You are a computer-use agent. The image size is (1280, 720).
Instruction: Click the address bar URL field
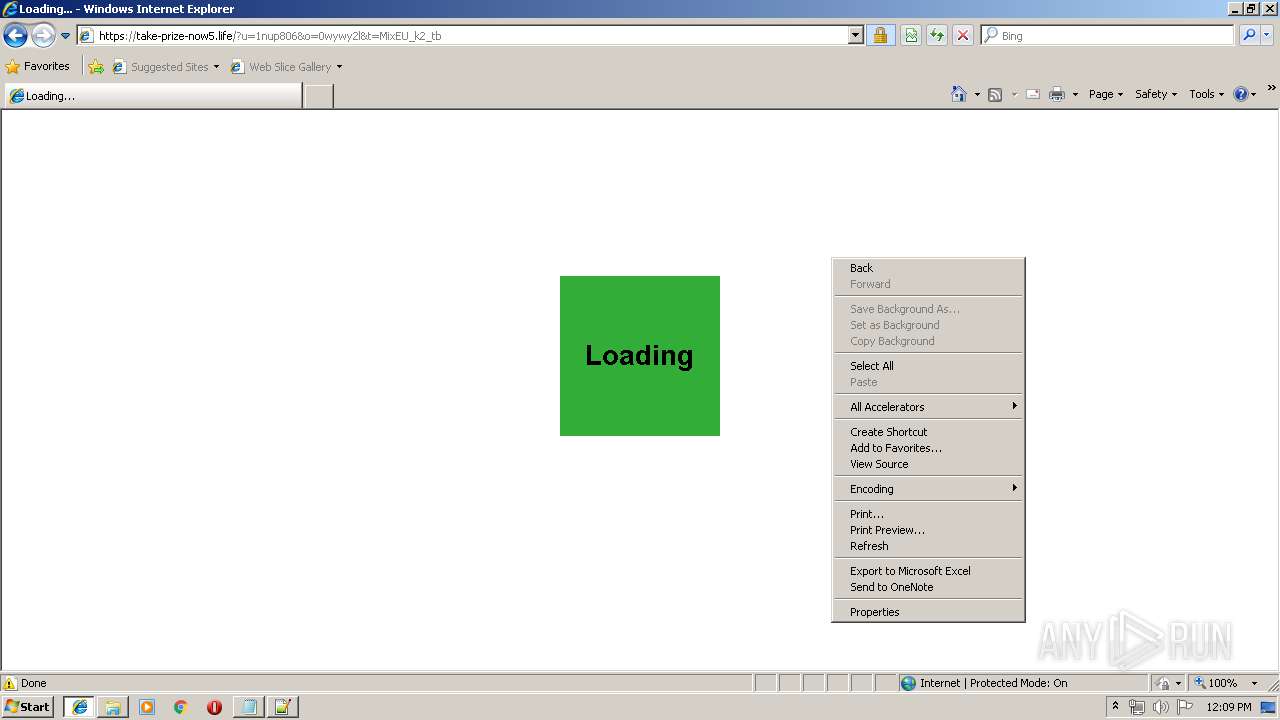pos(462,36)
